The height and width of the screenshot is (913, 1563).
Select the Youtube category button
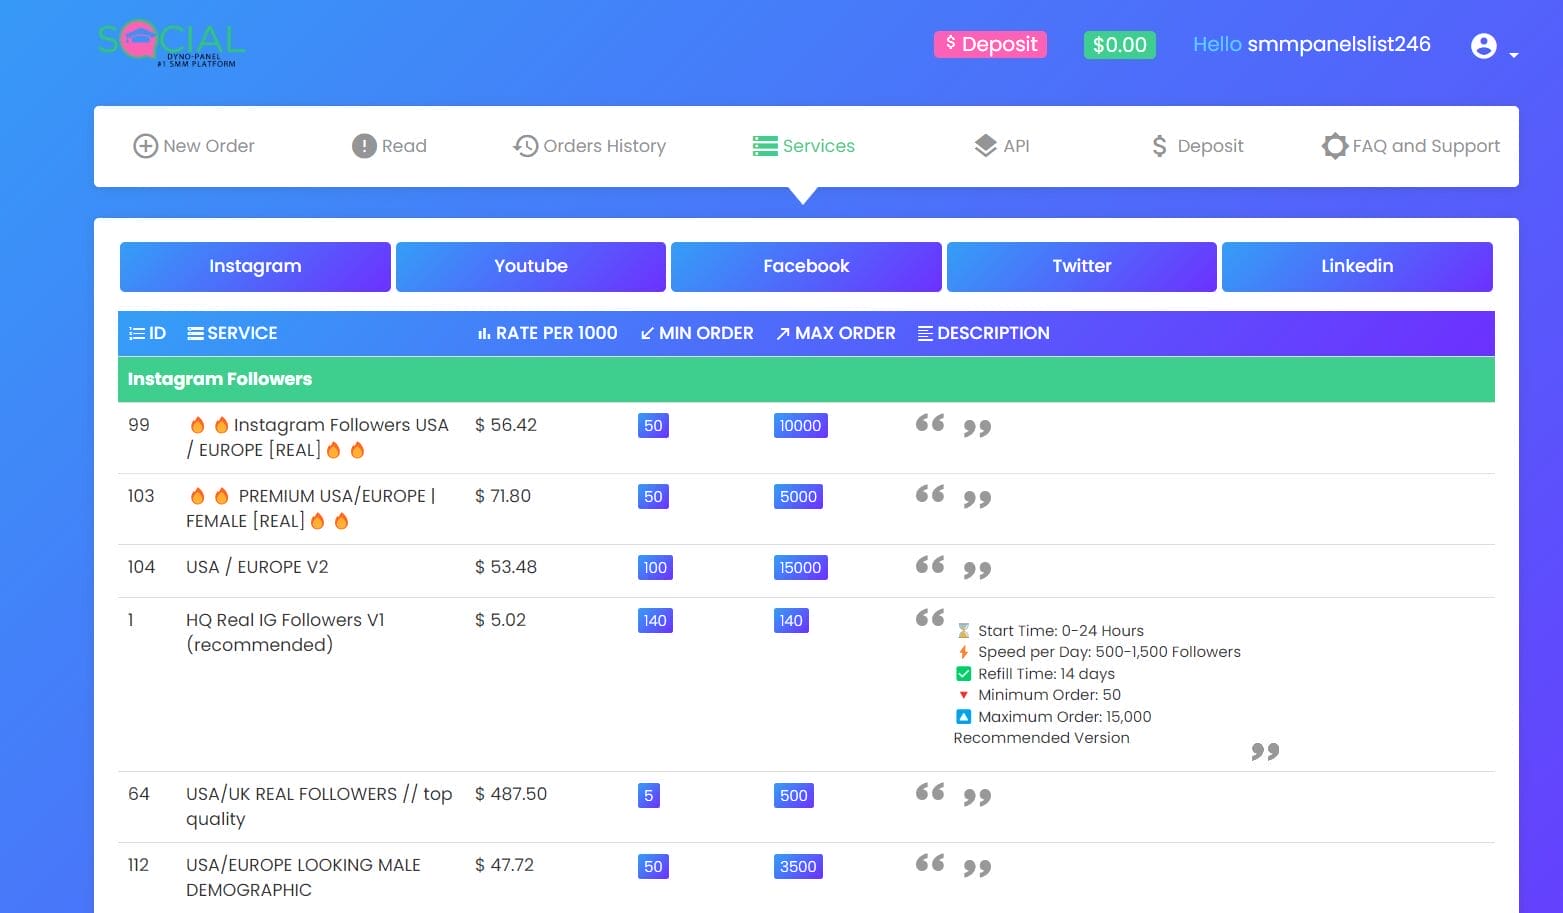point(530,266)
